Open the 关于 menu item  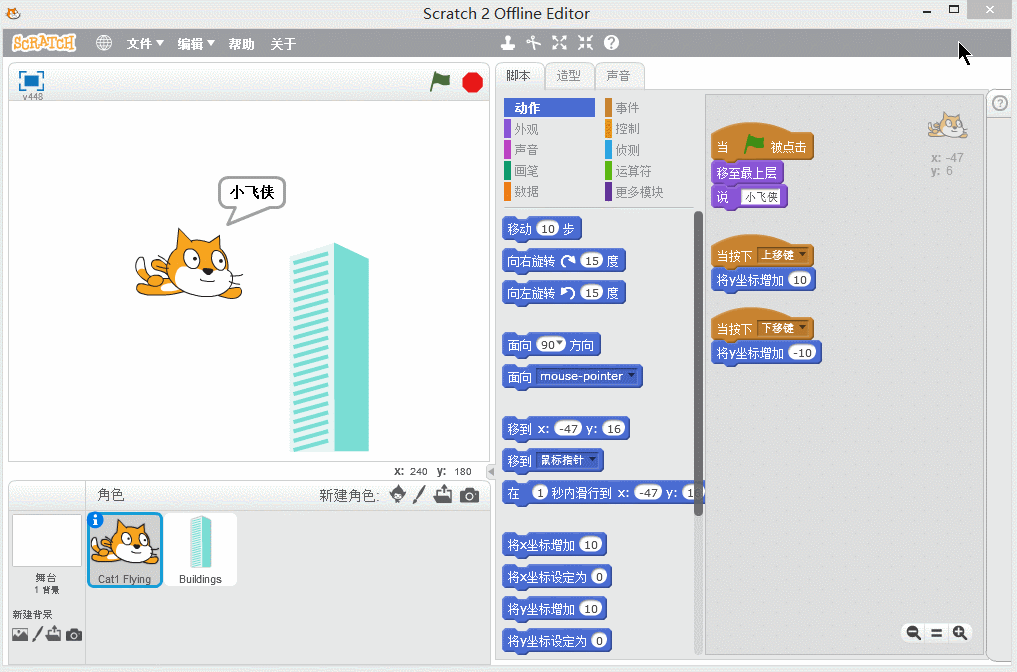[283, 43]
